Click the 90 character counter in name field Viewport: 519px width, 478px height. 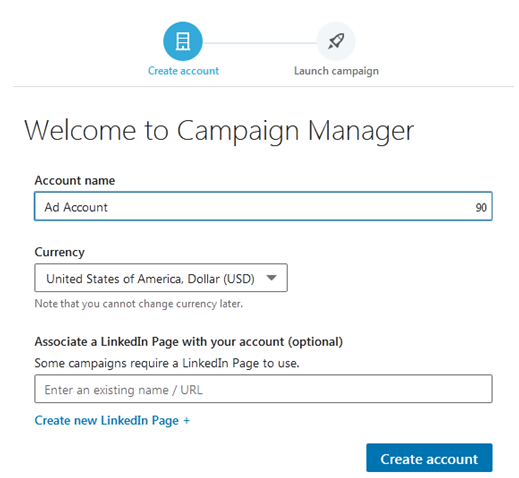coord(481,208)
